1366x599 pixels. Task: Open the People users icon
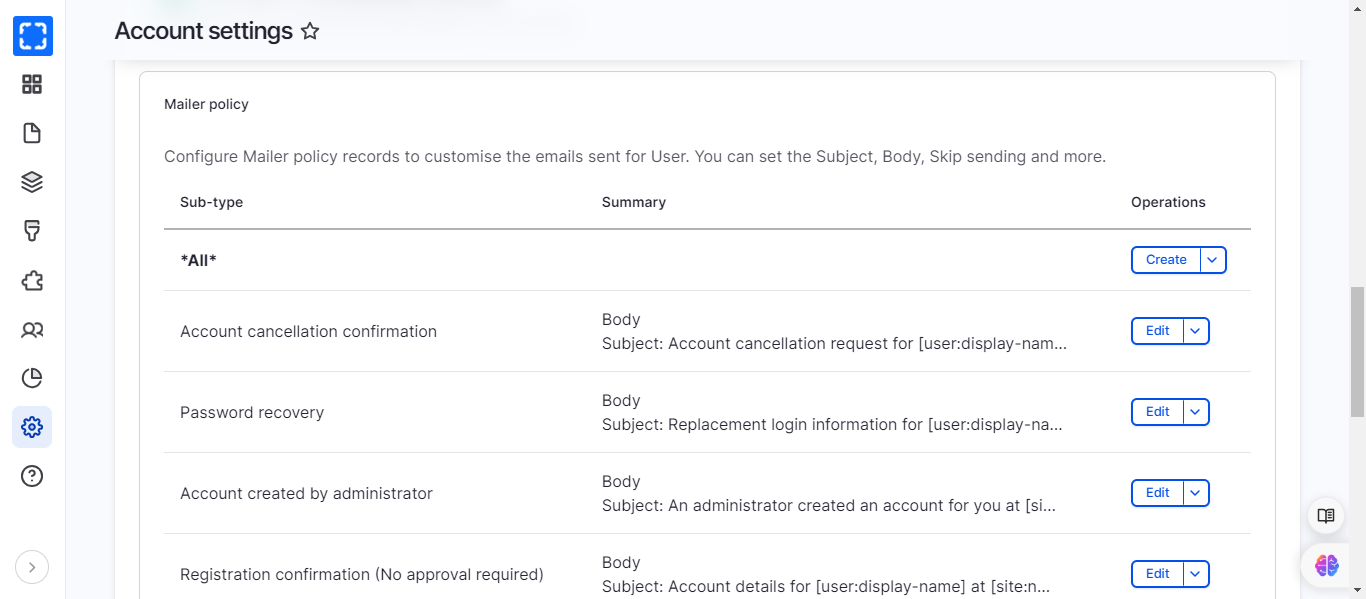click(x=32, y=329)
